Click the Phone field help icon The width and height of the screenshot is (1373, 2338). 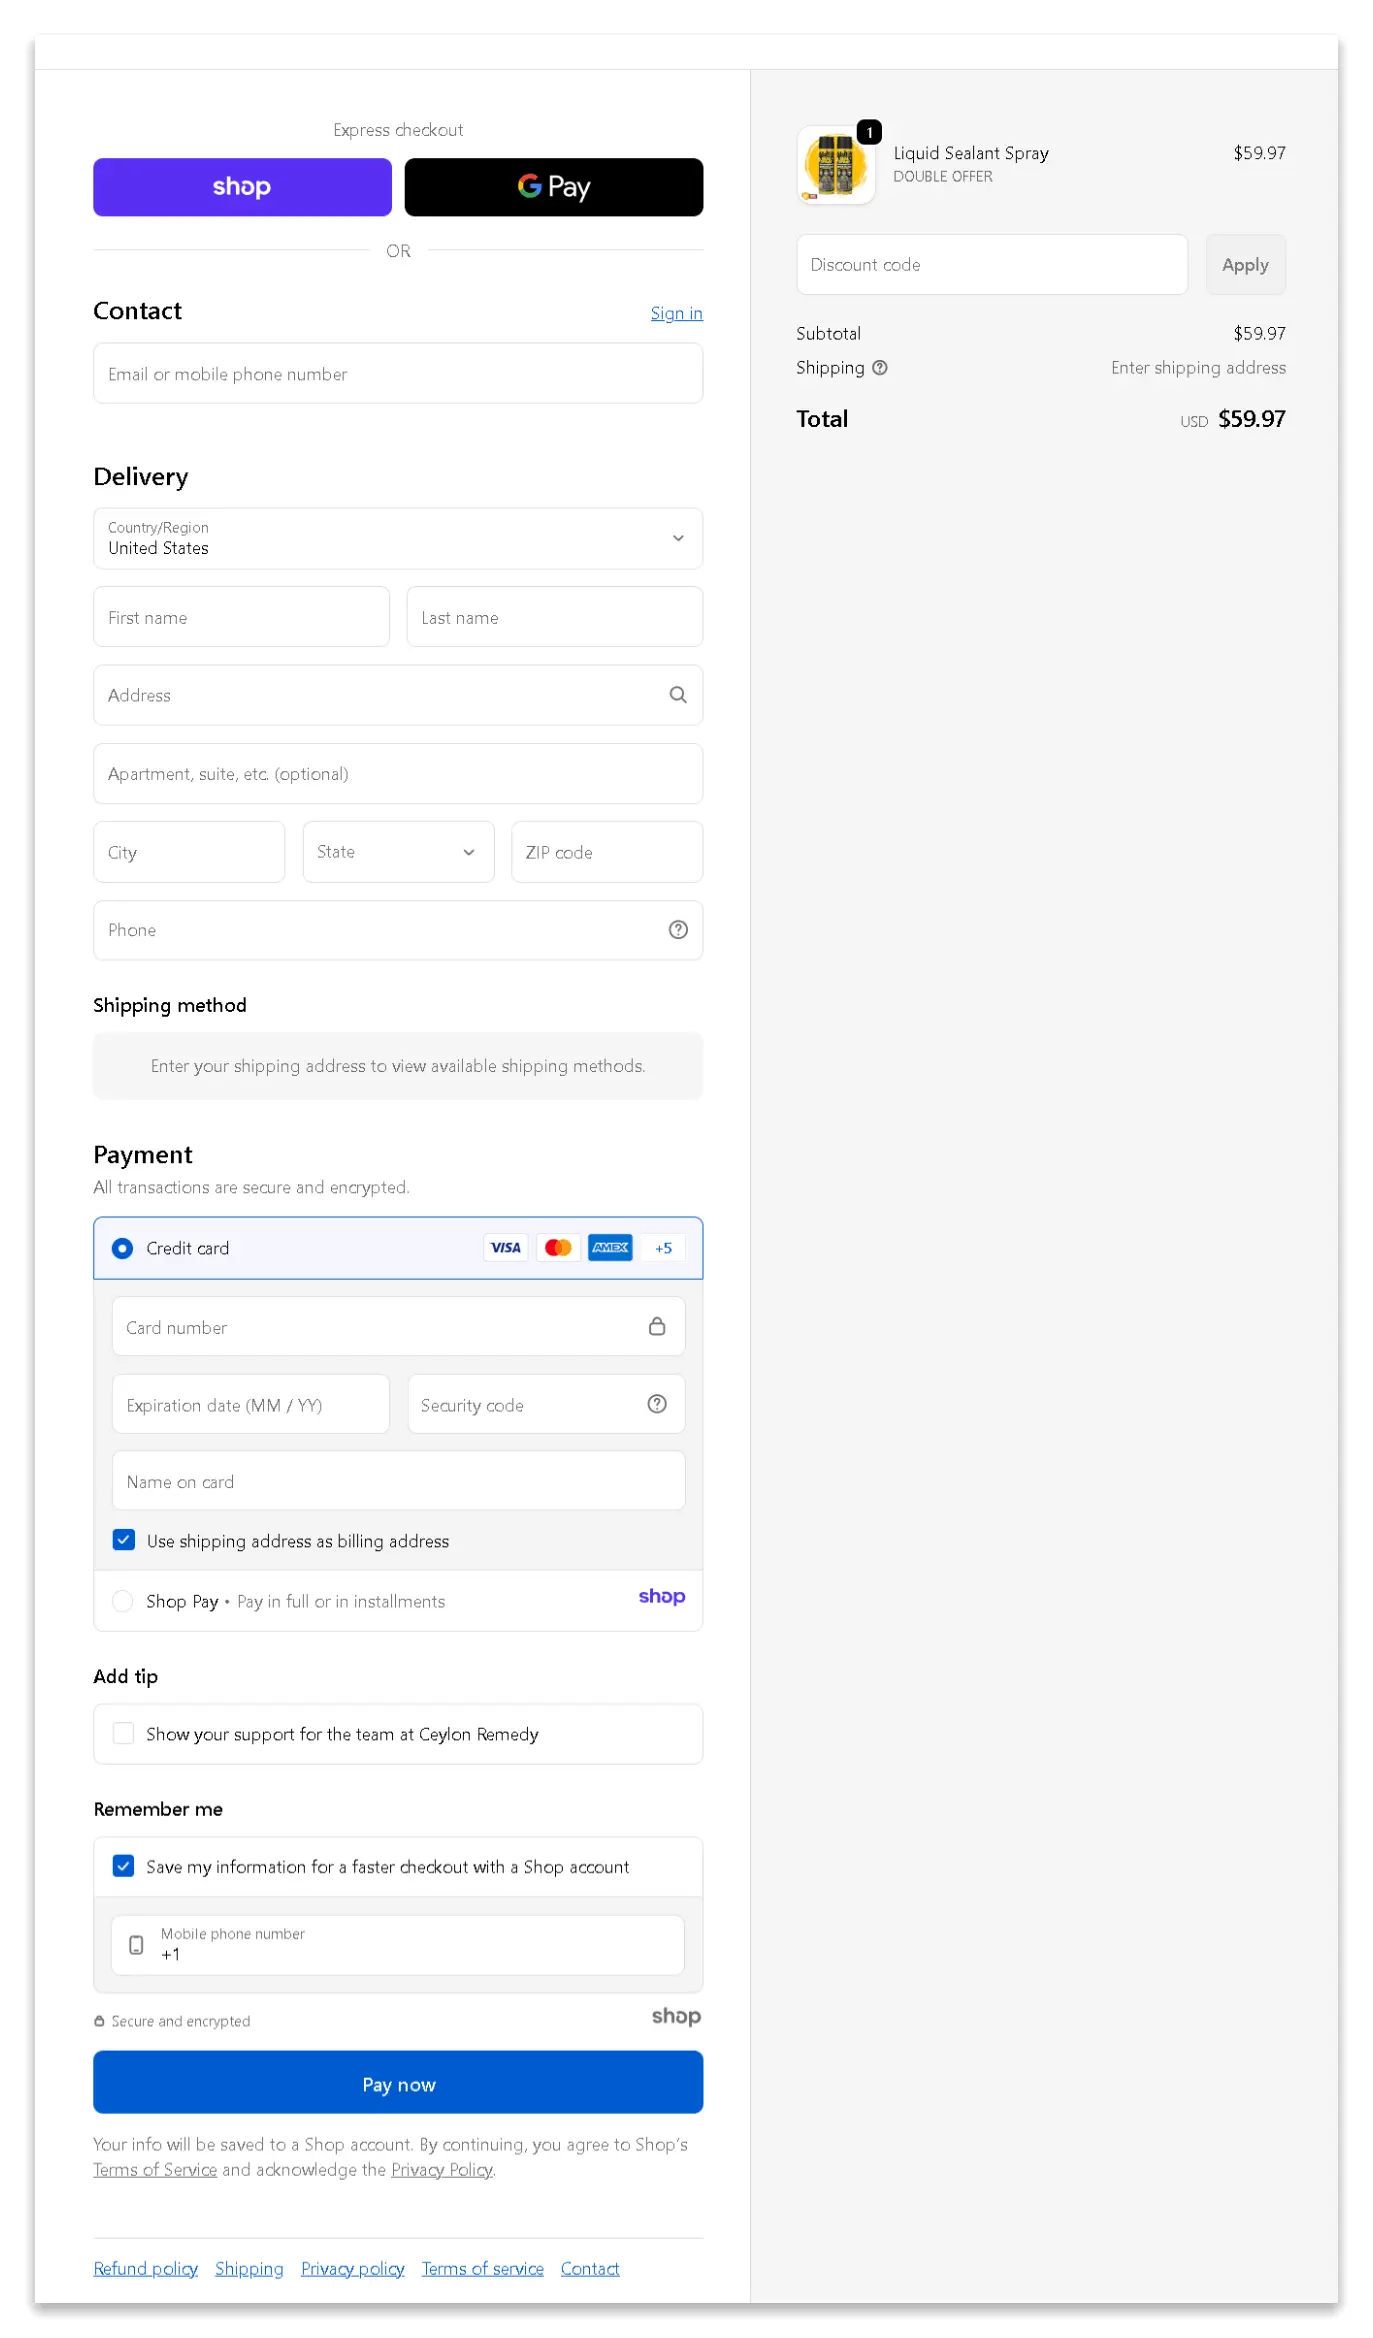(677, 930)
